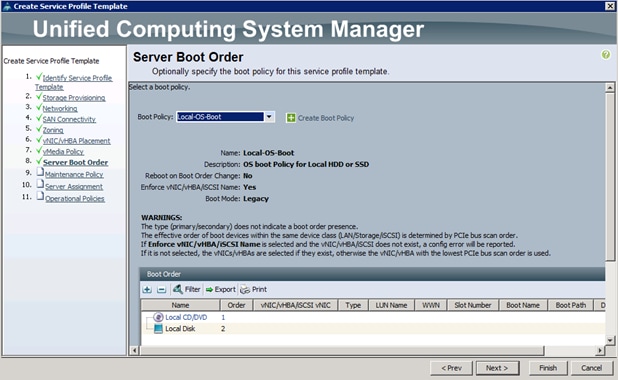Click the vNIC/vHBA/iSCSI vNIC column header
The width and height of the screenshot is (618, 380).
point(295,305)
